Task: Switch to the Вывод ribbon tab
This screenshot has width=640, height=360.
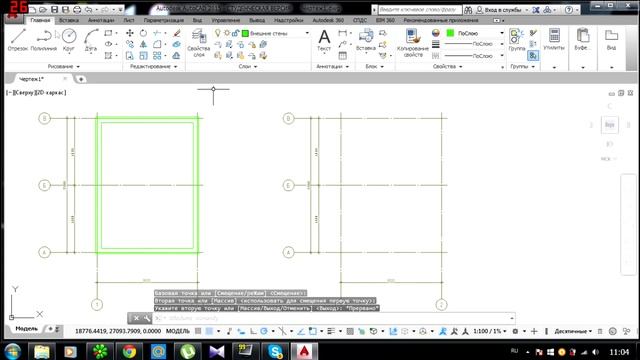Action: coord(257,20)
